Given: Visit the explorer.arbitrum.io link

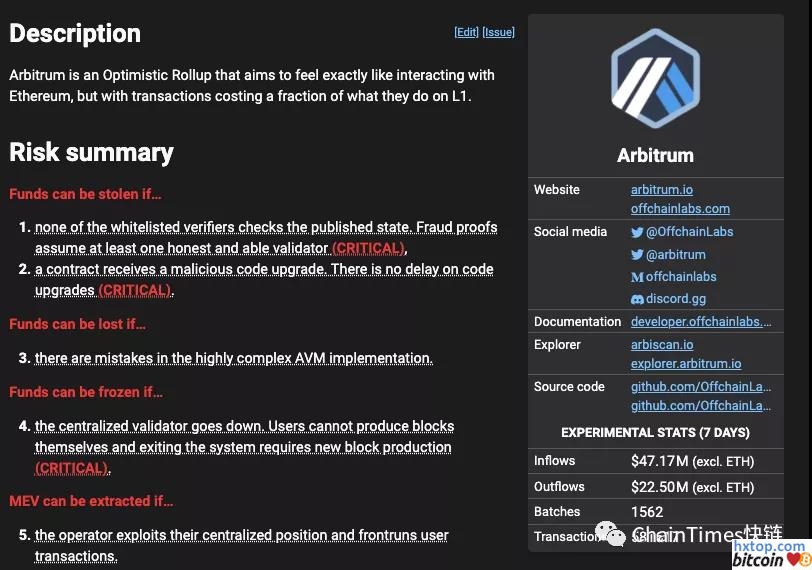Looking at the screenshot, I should coord(686,364).
